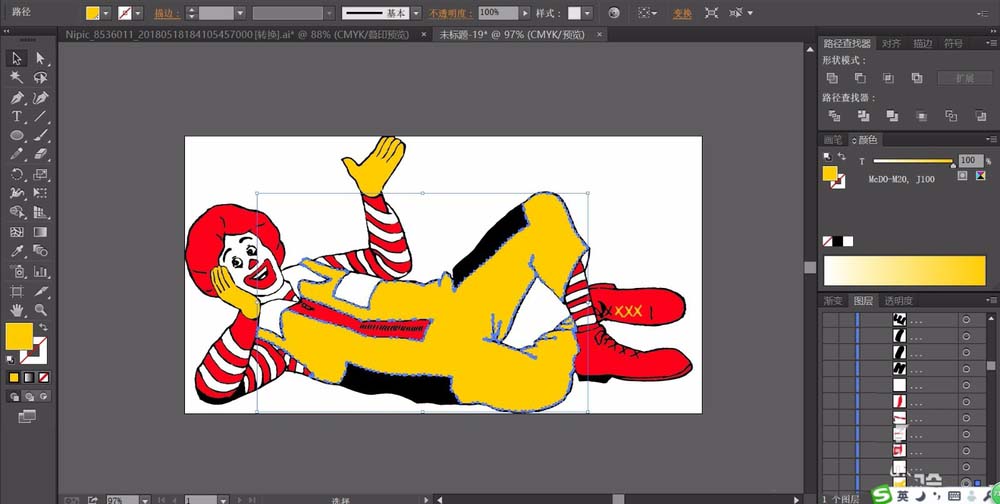Viewport: 1000px width, 504px height.
Task: Toggle visibility of the top layer row
Action: click(829, 320)
